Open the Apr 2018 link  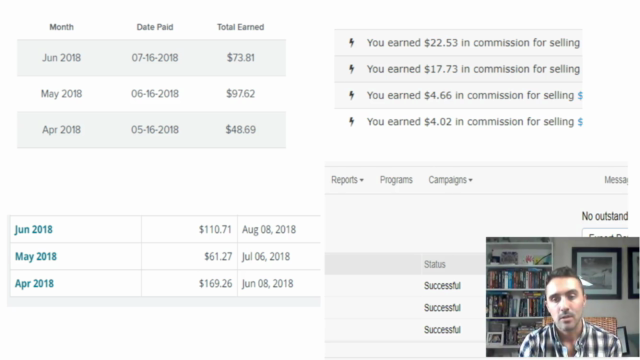34,283
